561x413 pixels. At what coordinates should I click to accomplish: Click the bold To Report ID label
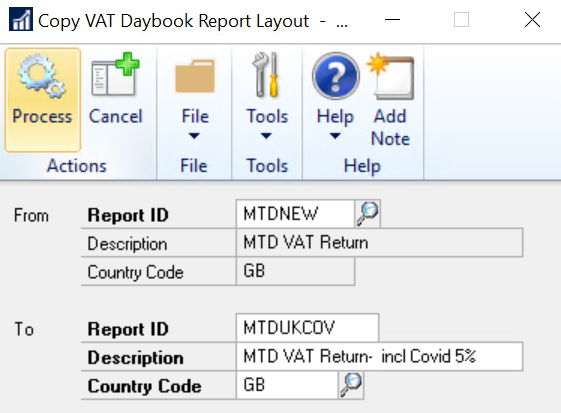pyautogui.click(x=128, y=329)
